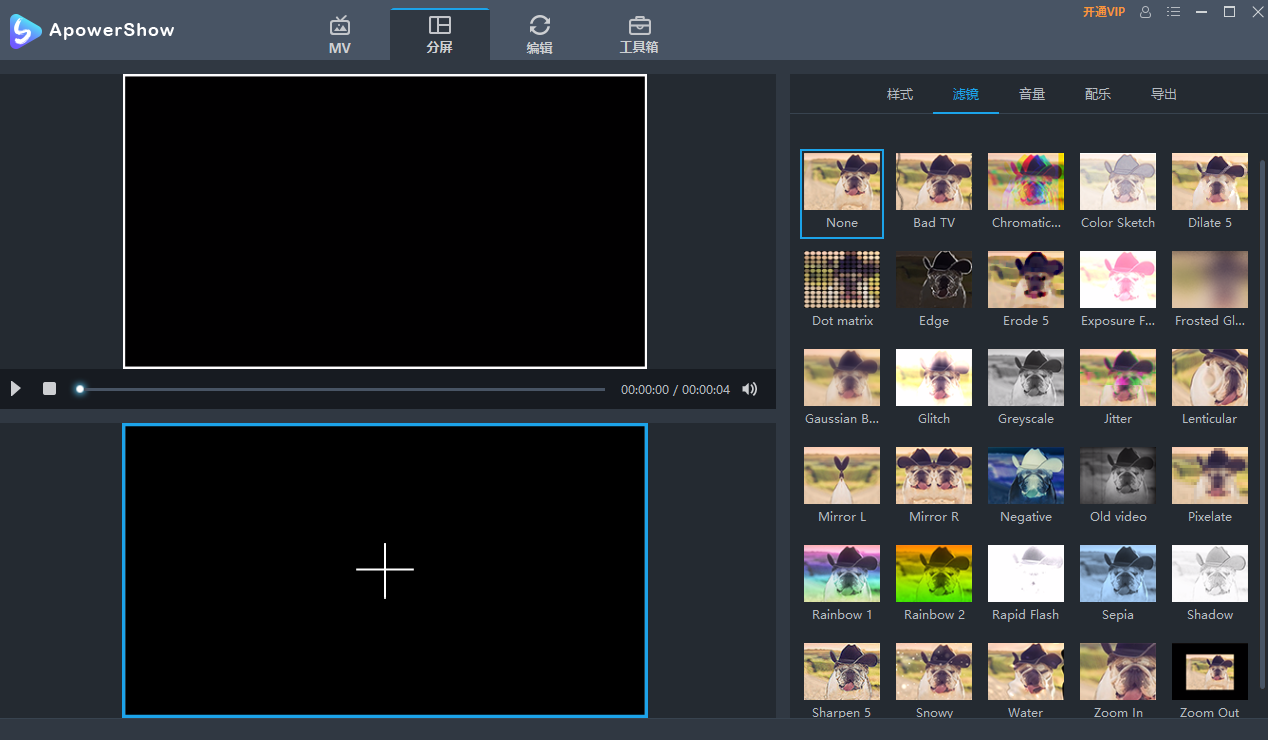Apply the Sepia filter

pos(1117,573)
